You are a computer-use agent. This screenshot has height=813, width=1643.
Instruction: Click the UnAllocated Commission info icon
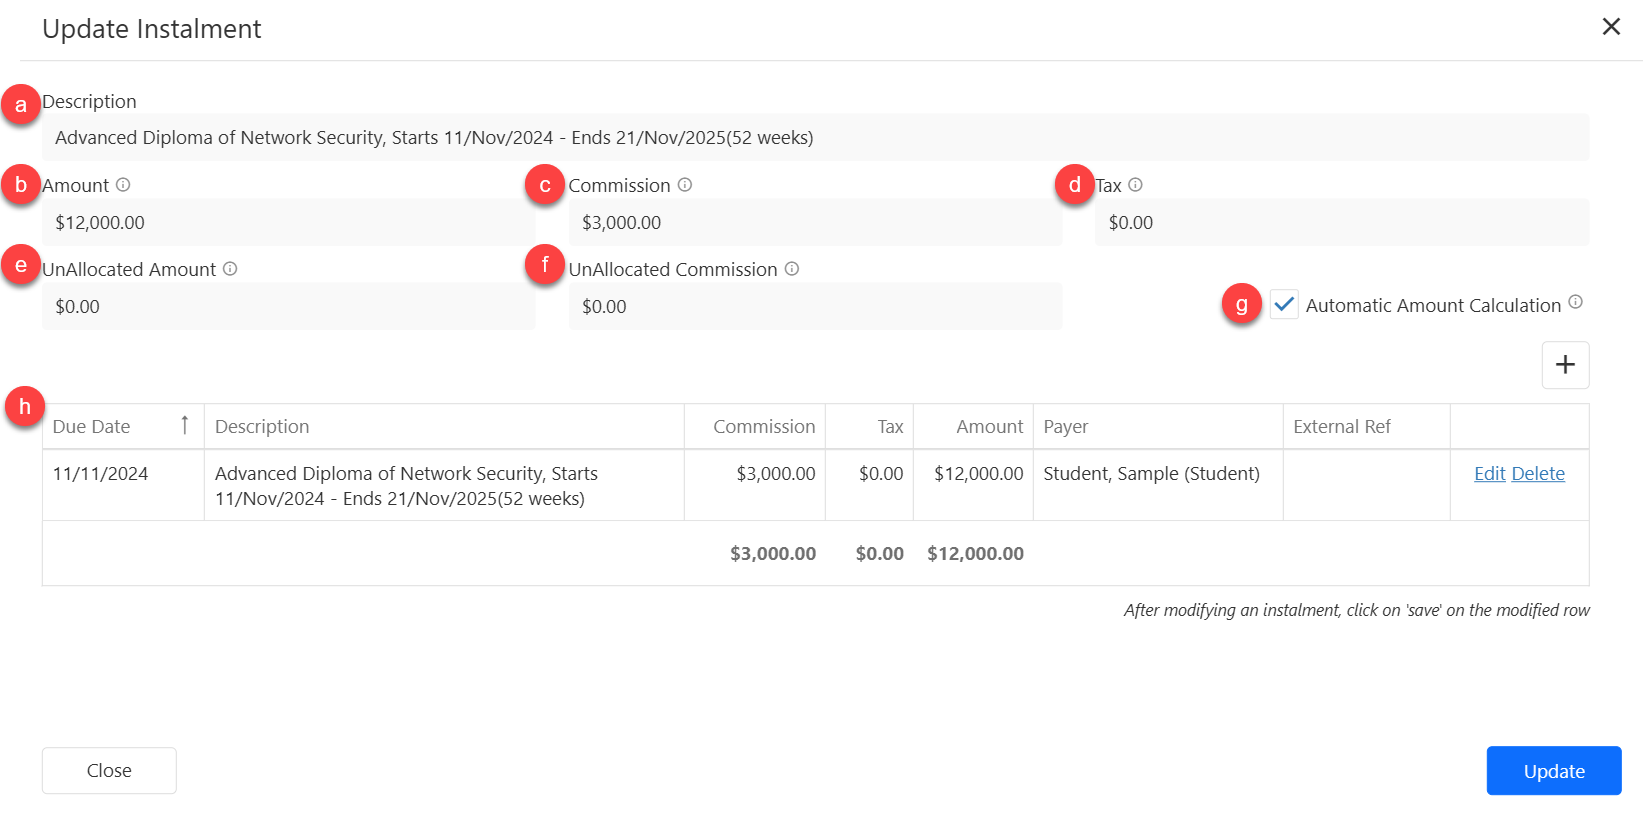coord(792,269)
